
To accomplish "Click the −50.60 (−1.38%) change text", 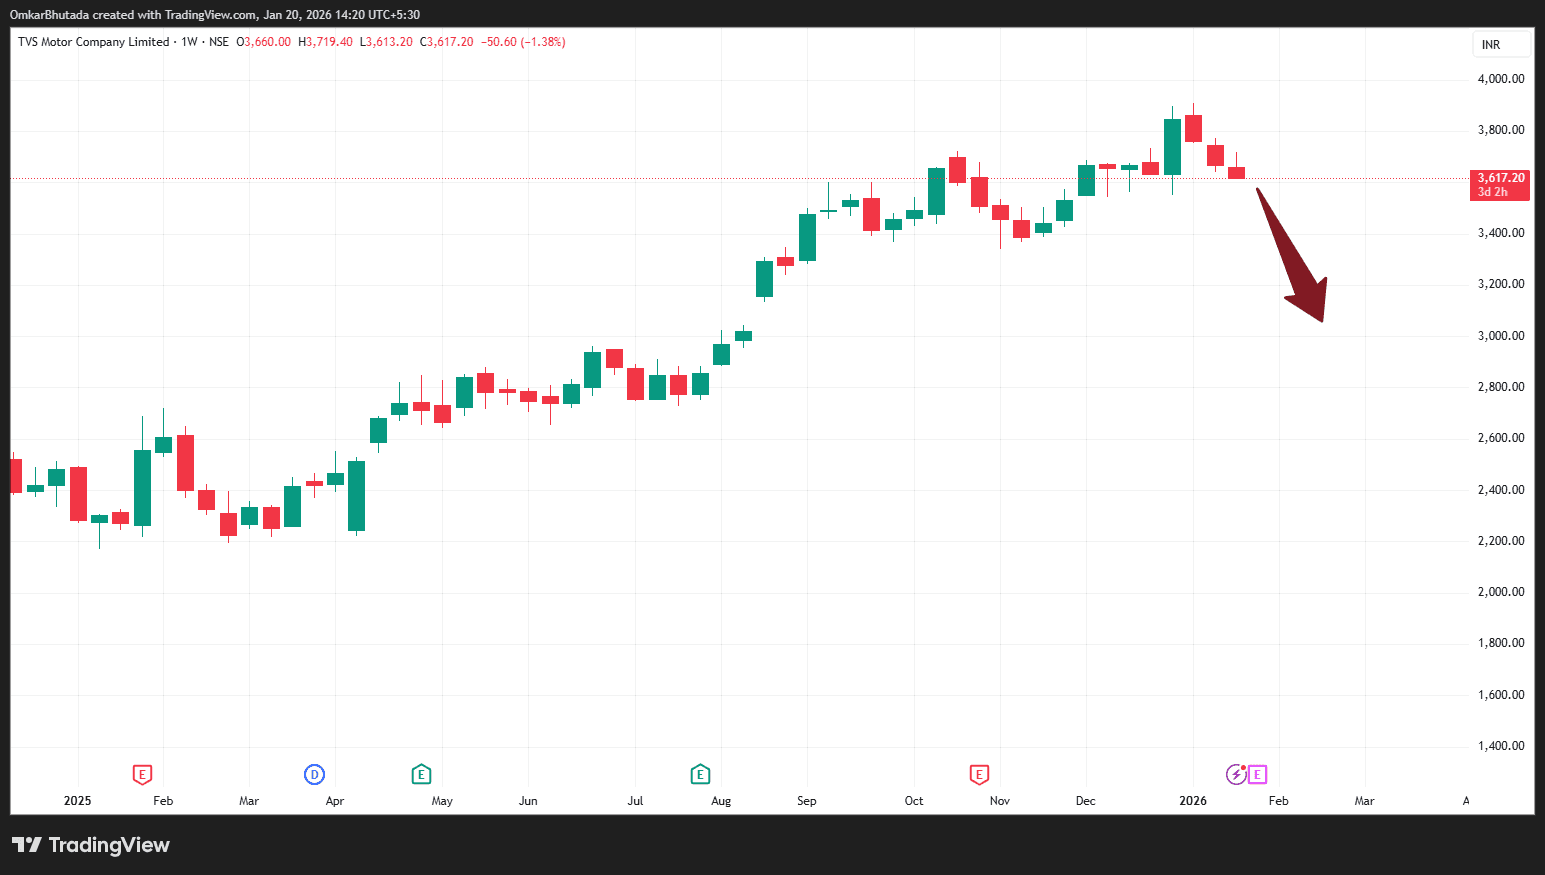I will click(524, 42).
